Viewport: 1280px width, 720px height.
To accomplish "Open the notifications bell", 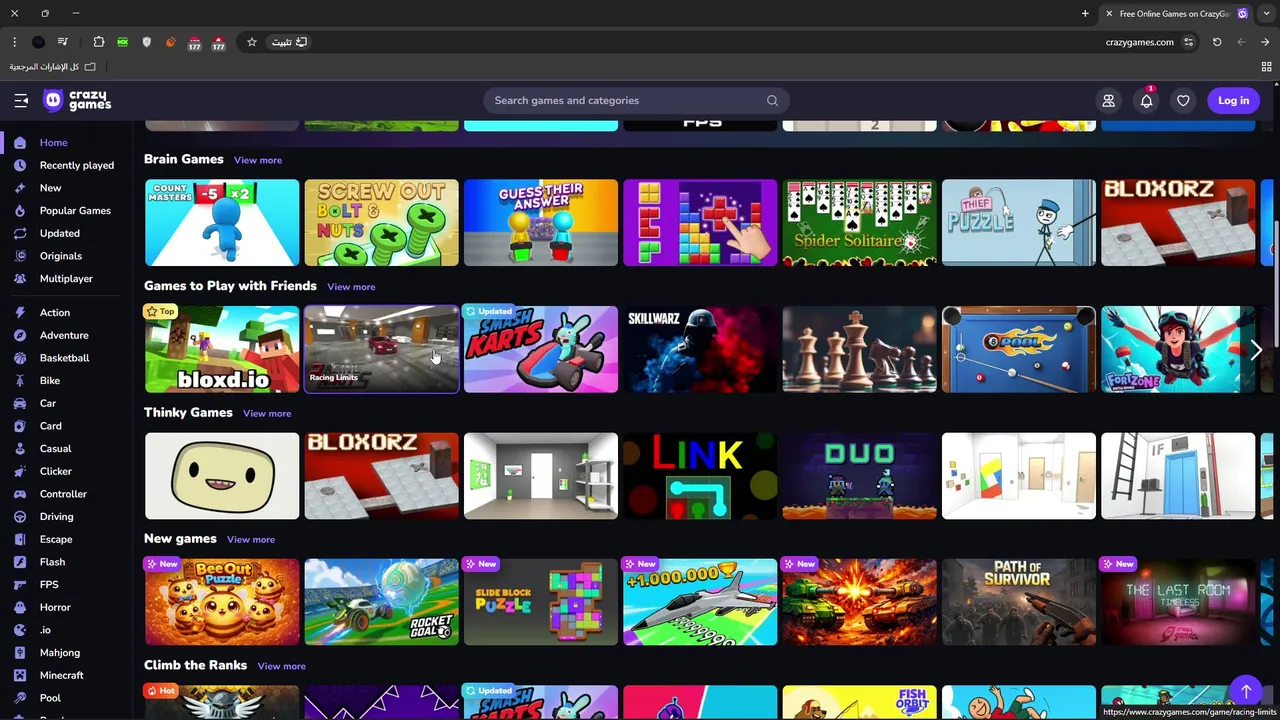I will (x=1146, y=100).
